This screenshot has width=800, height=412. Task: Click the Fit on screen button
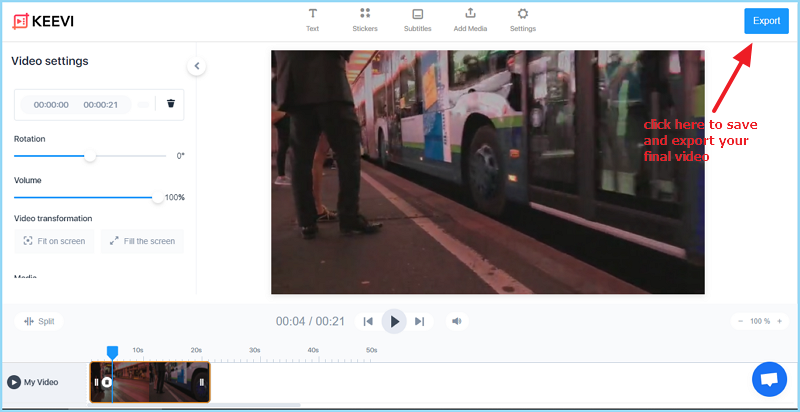coord(54,241)
